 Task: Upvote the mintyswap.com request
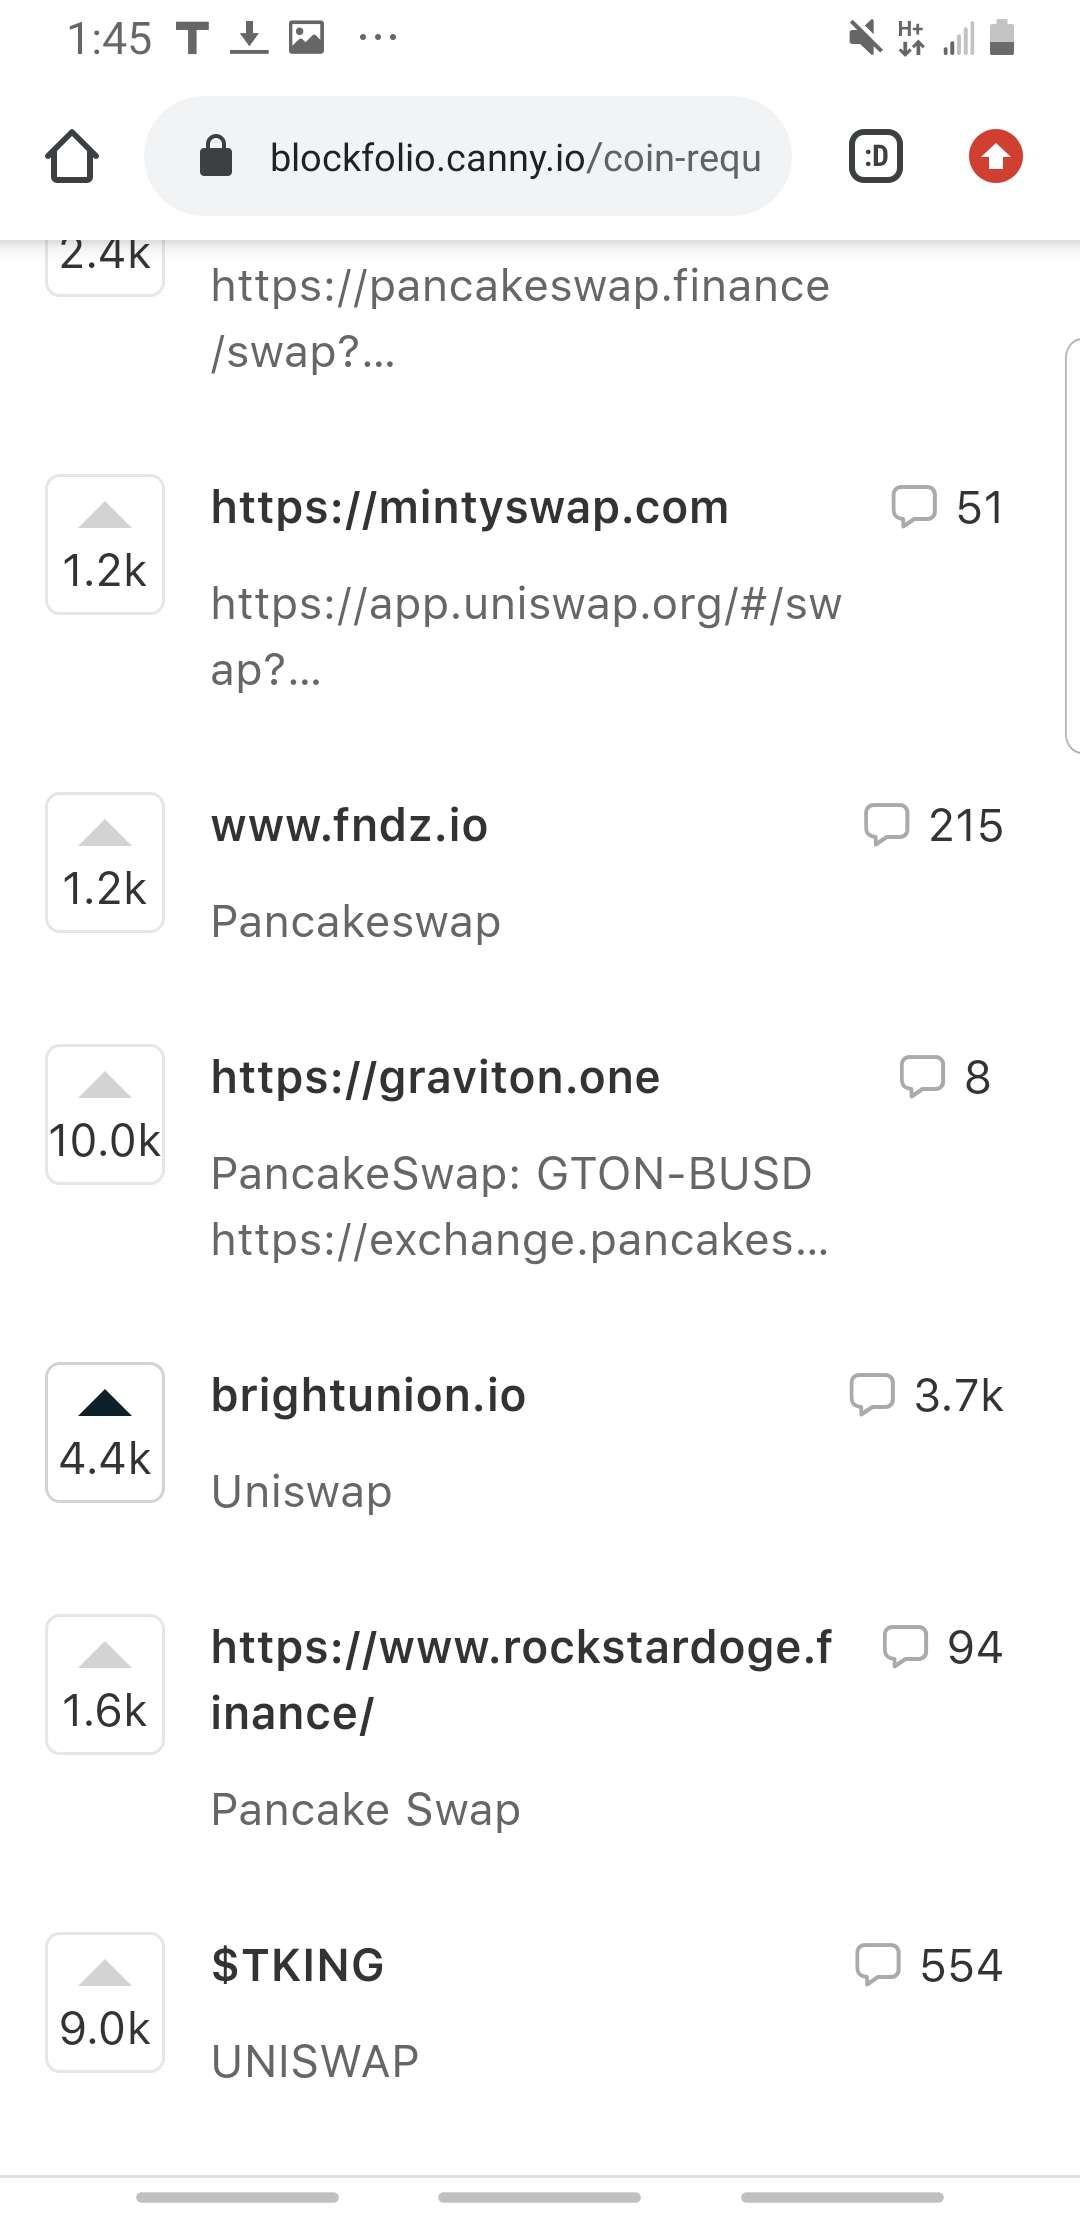click(105, 545)
